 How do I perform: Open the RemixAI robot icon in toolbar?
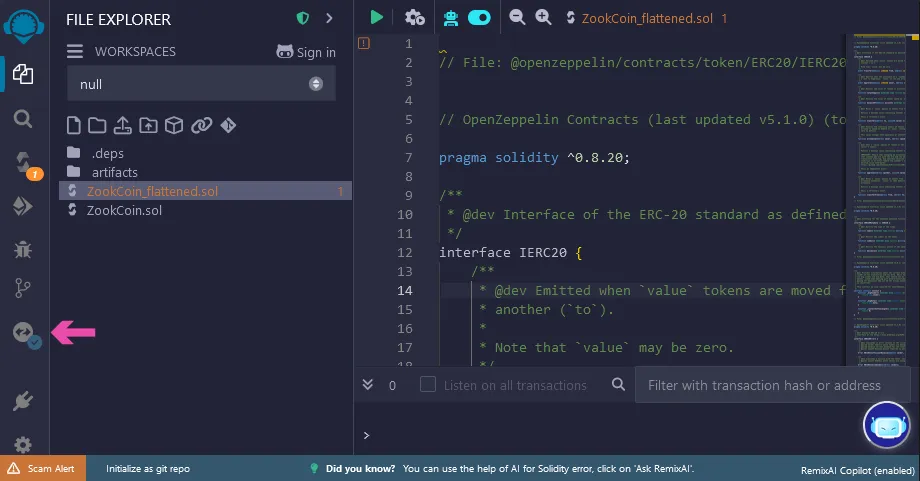(x=451, y=18)
